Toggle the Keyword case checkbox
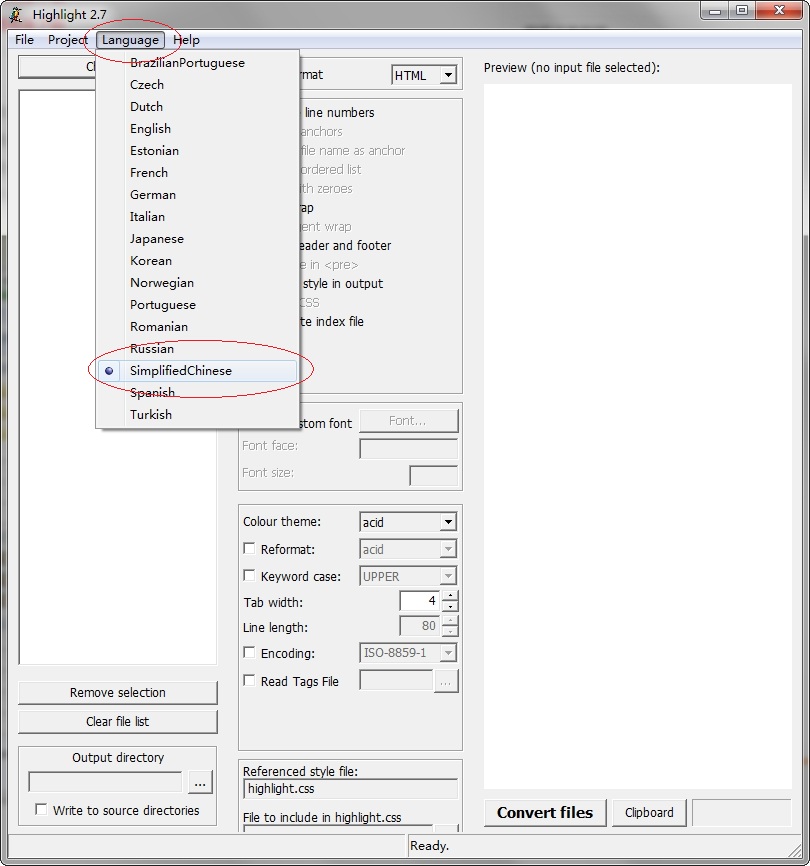 (x=250, y=576)
